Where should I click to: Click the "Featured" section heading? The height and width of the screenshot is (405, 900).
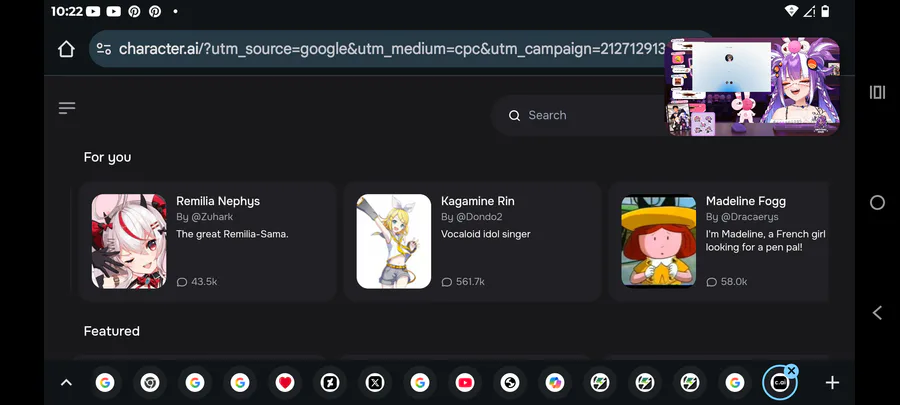[111, 331]
